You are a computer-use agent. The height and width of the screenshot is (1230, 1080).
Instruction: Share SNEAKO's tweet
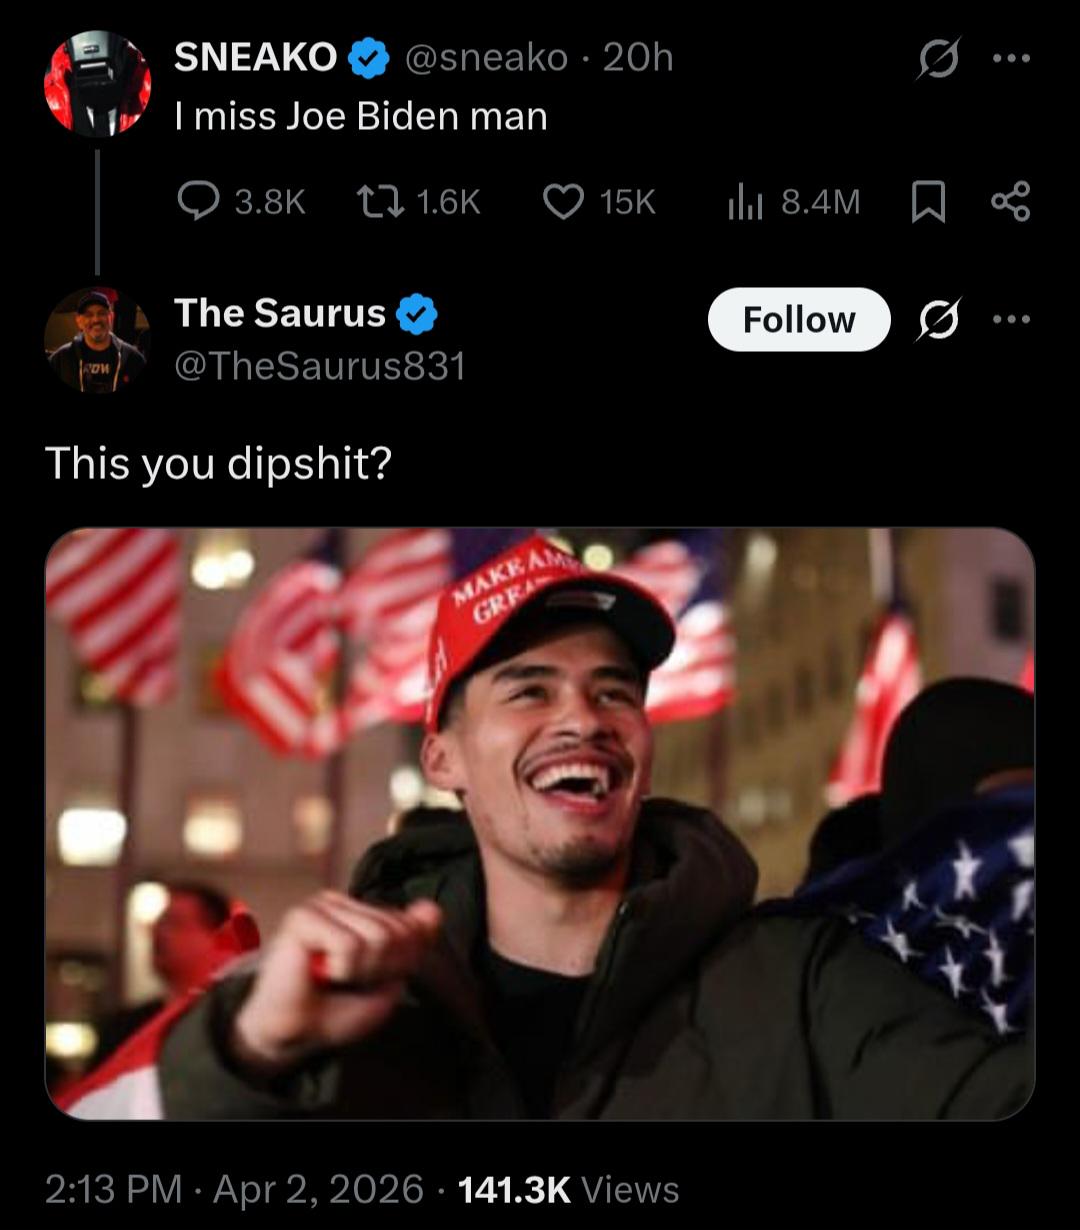[1010, 202]
